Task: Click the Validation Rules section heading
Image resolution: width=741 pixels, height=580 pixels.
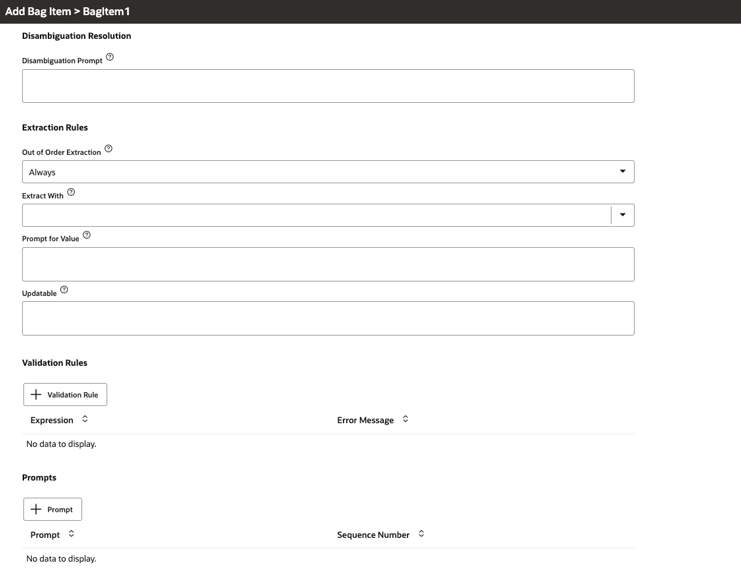Action: point(55,363)
